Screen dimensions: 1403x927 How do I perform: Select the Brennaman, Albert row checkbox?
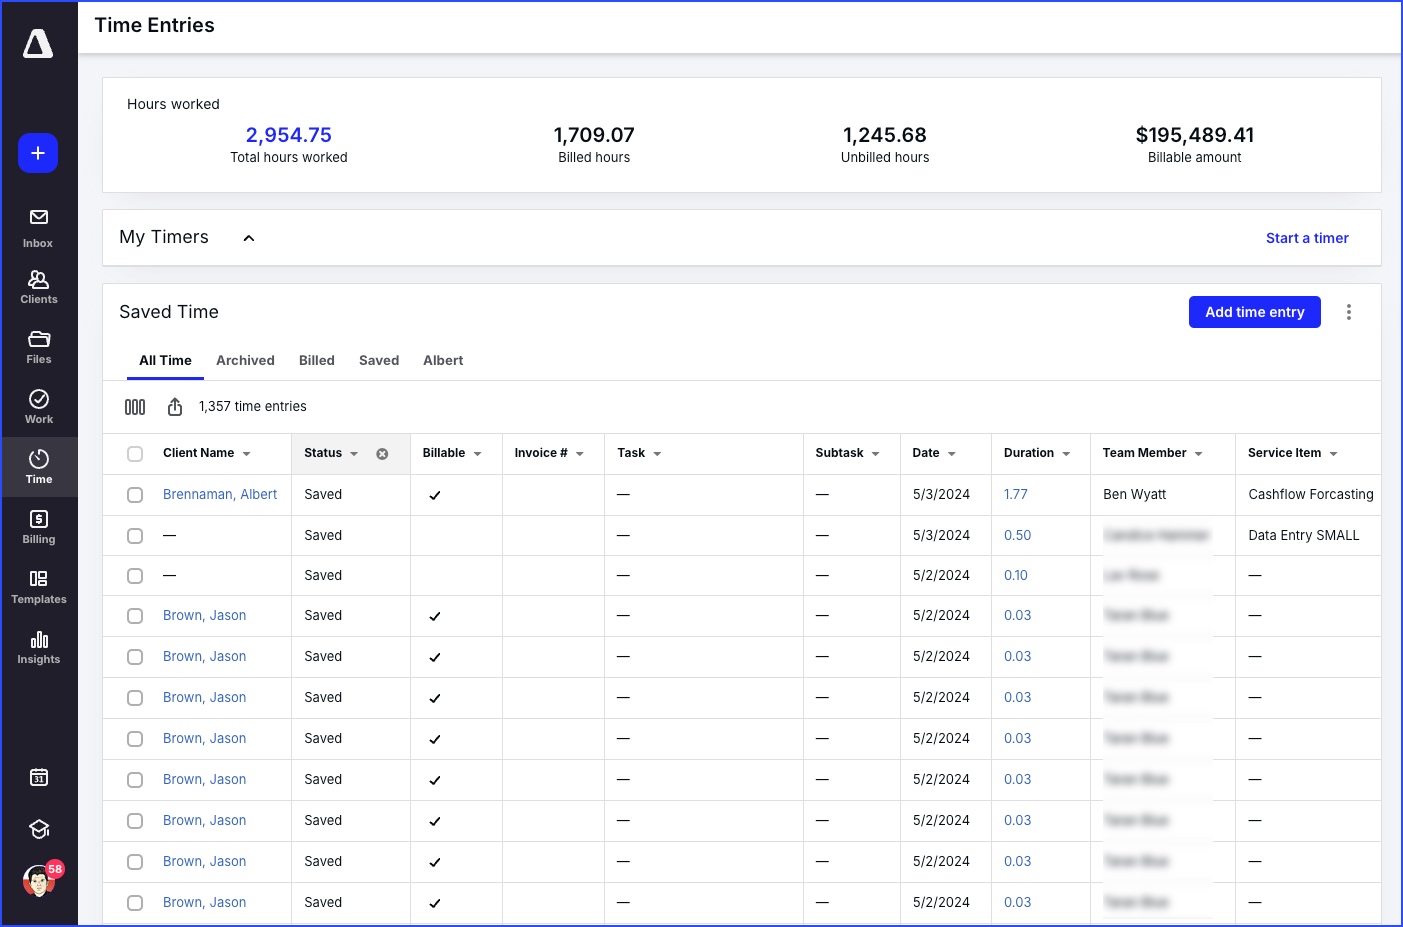(x=135, y=495)
